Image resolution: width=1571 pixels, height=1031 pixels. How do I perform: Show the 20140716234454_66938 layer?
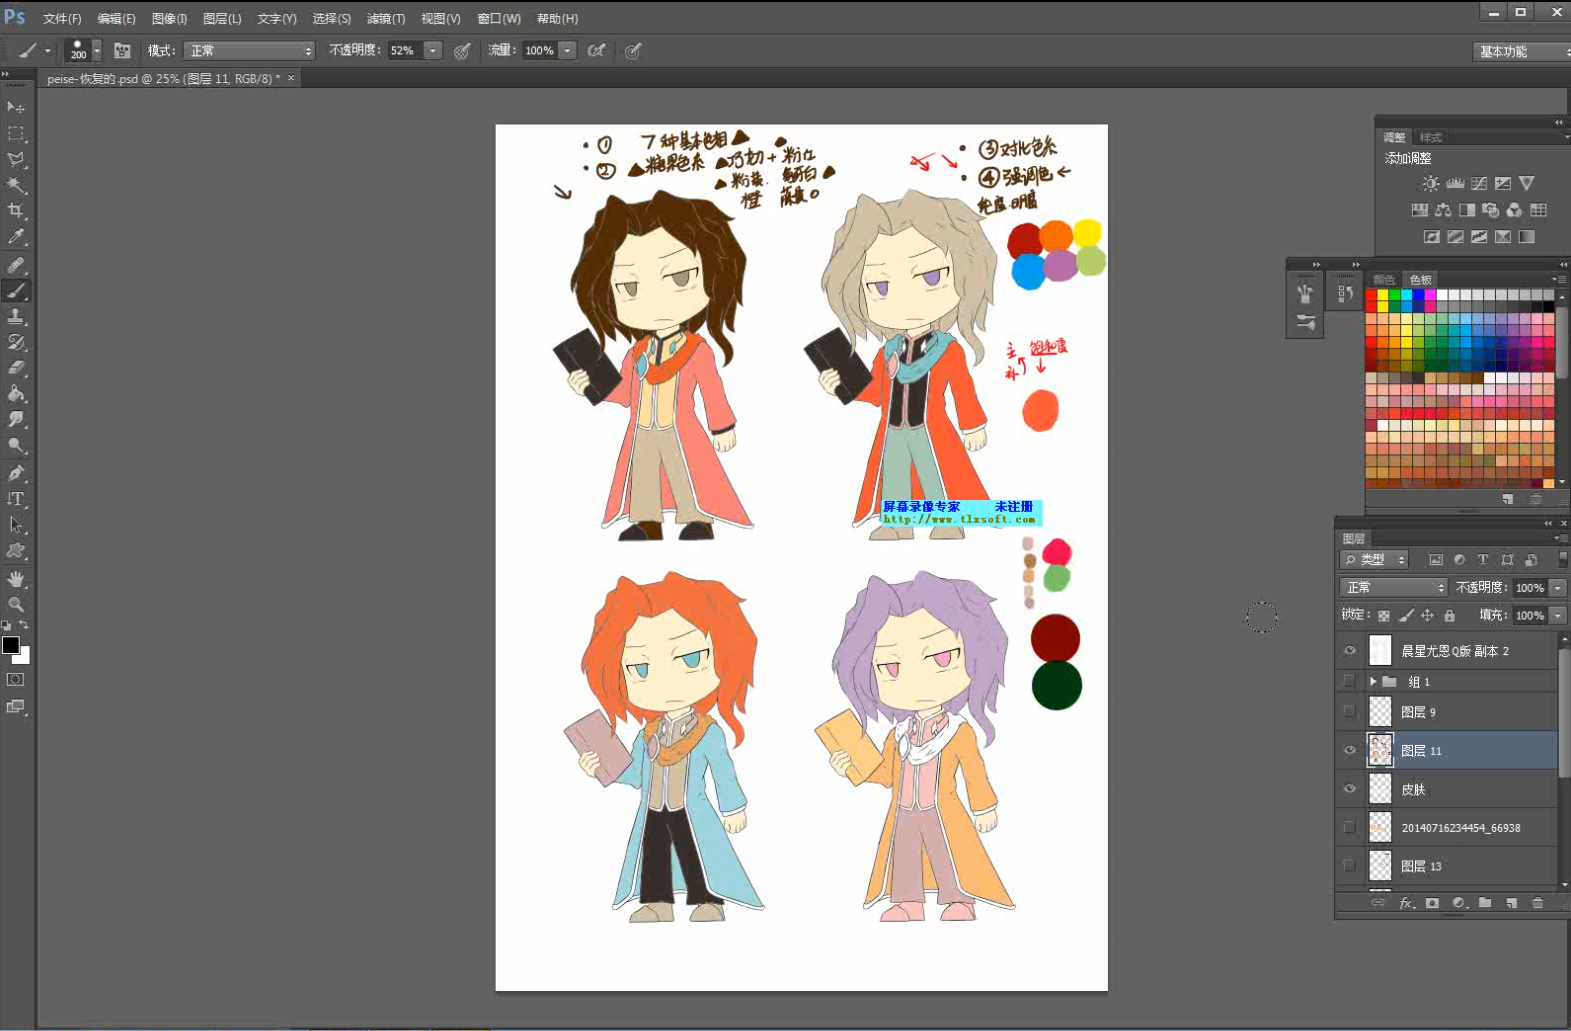(x=1349, y=827)
